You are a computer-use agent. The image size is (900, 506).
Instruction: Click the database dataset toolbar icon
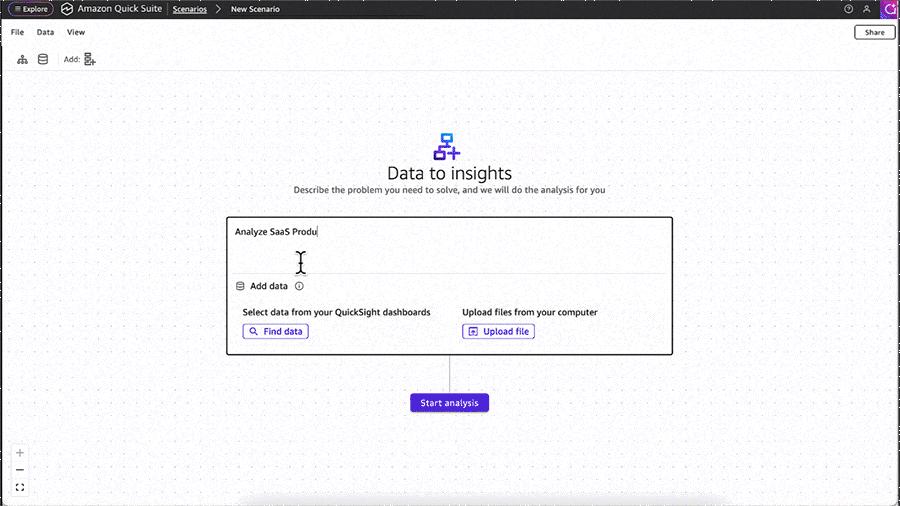click(x=43, y=59)
